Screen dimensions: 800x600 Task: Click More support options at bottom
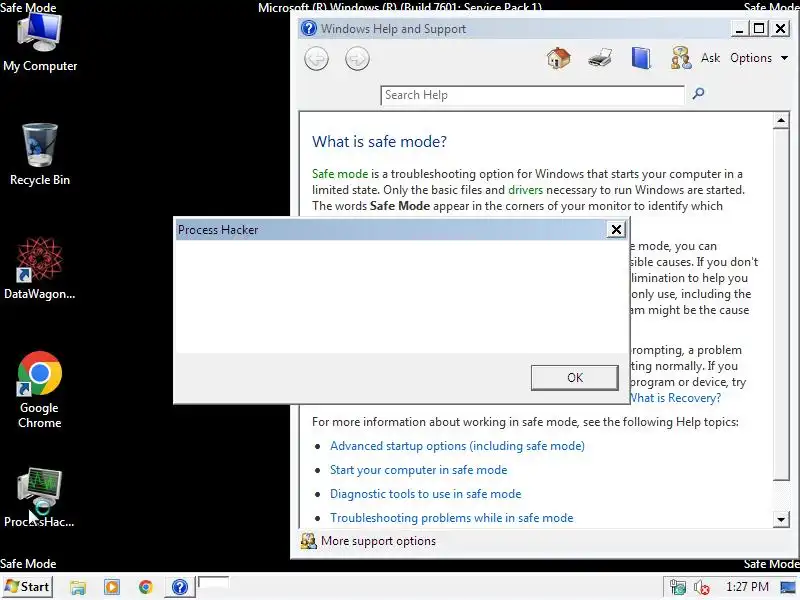click(378, 541)
